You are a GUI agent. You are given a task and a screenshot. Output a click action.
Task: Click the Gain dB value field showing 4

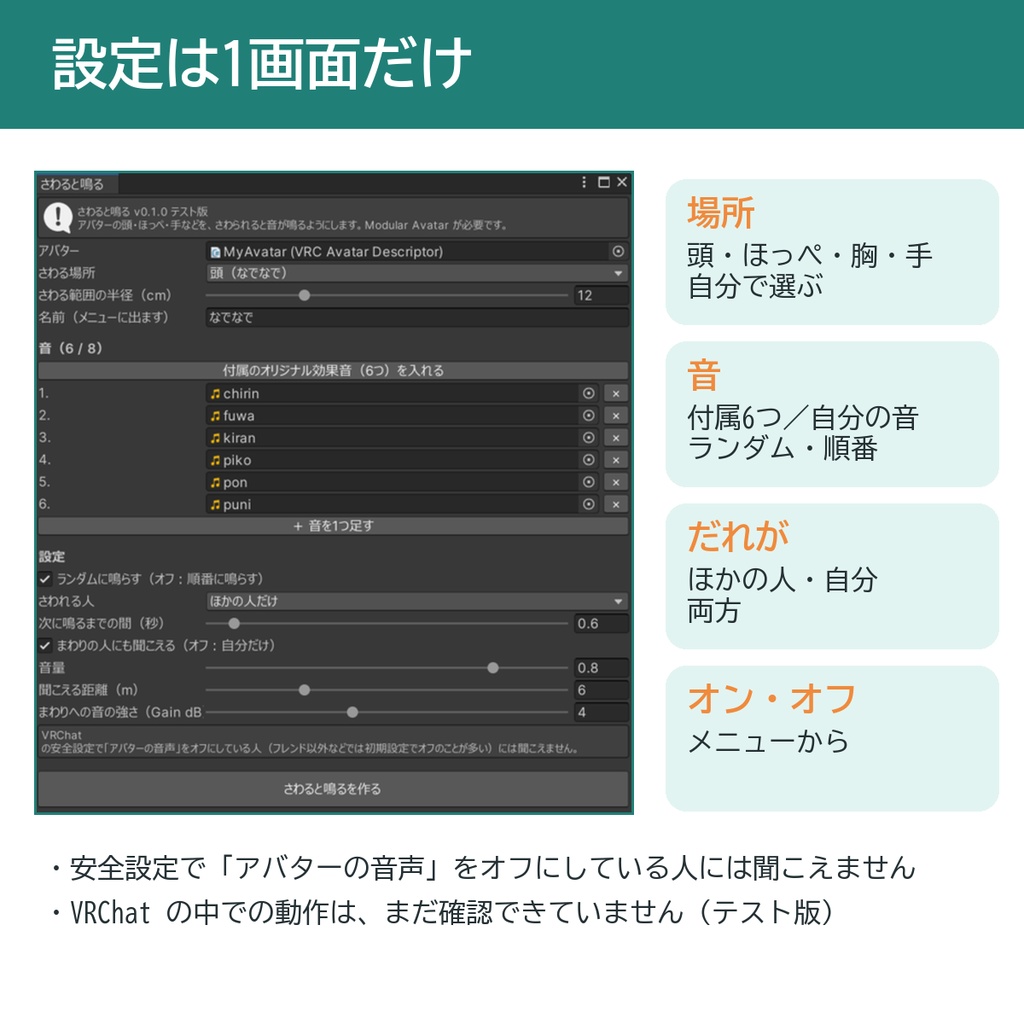tap(601, 712)
